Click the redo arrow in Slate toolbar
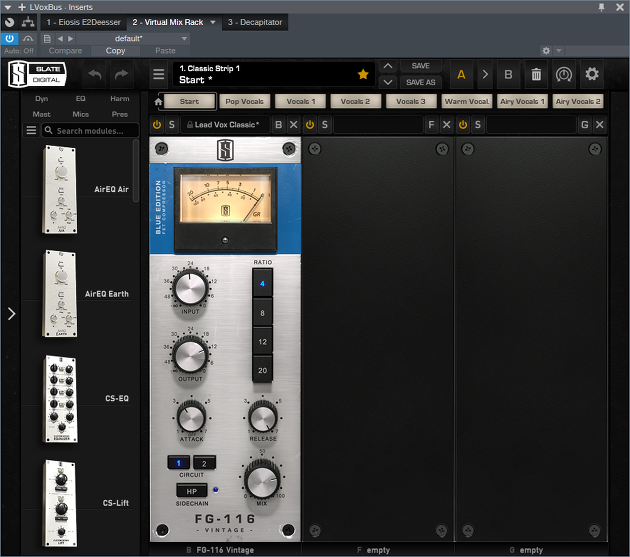Screen dimensions: 630x557 point(121,74)
